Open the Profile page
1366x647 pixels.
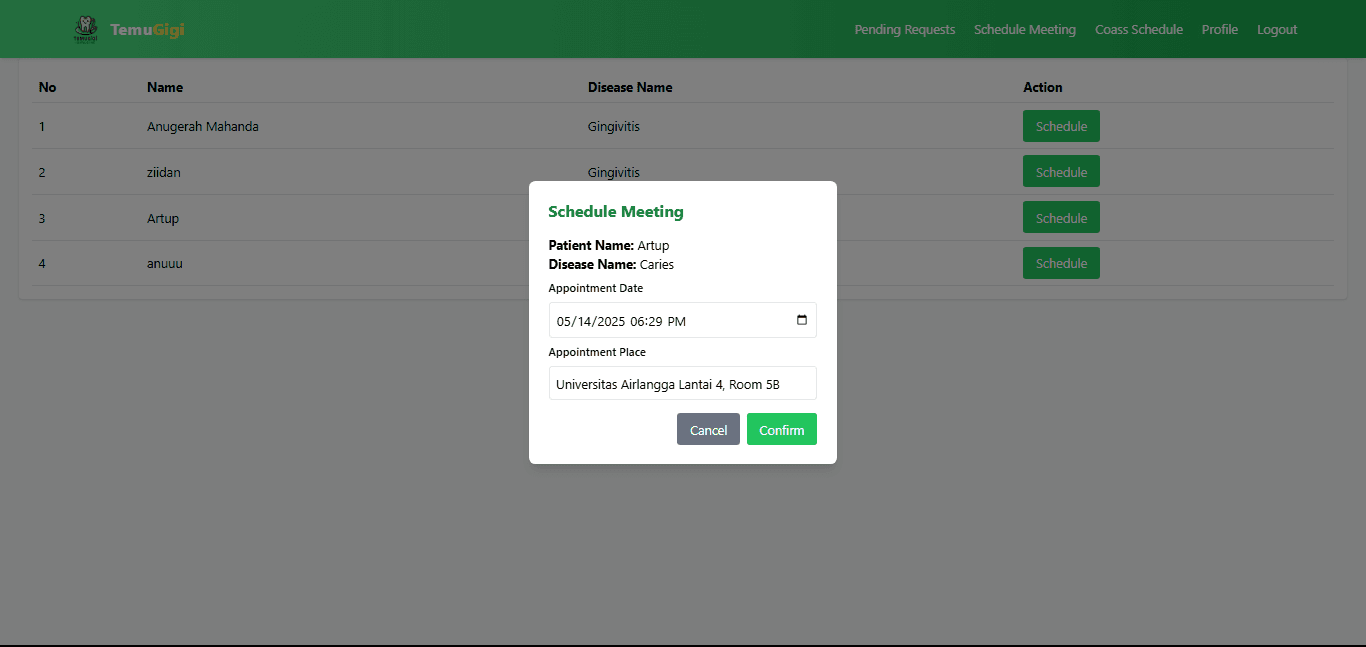[x=1219, y=30]
